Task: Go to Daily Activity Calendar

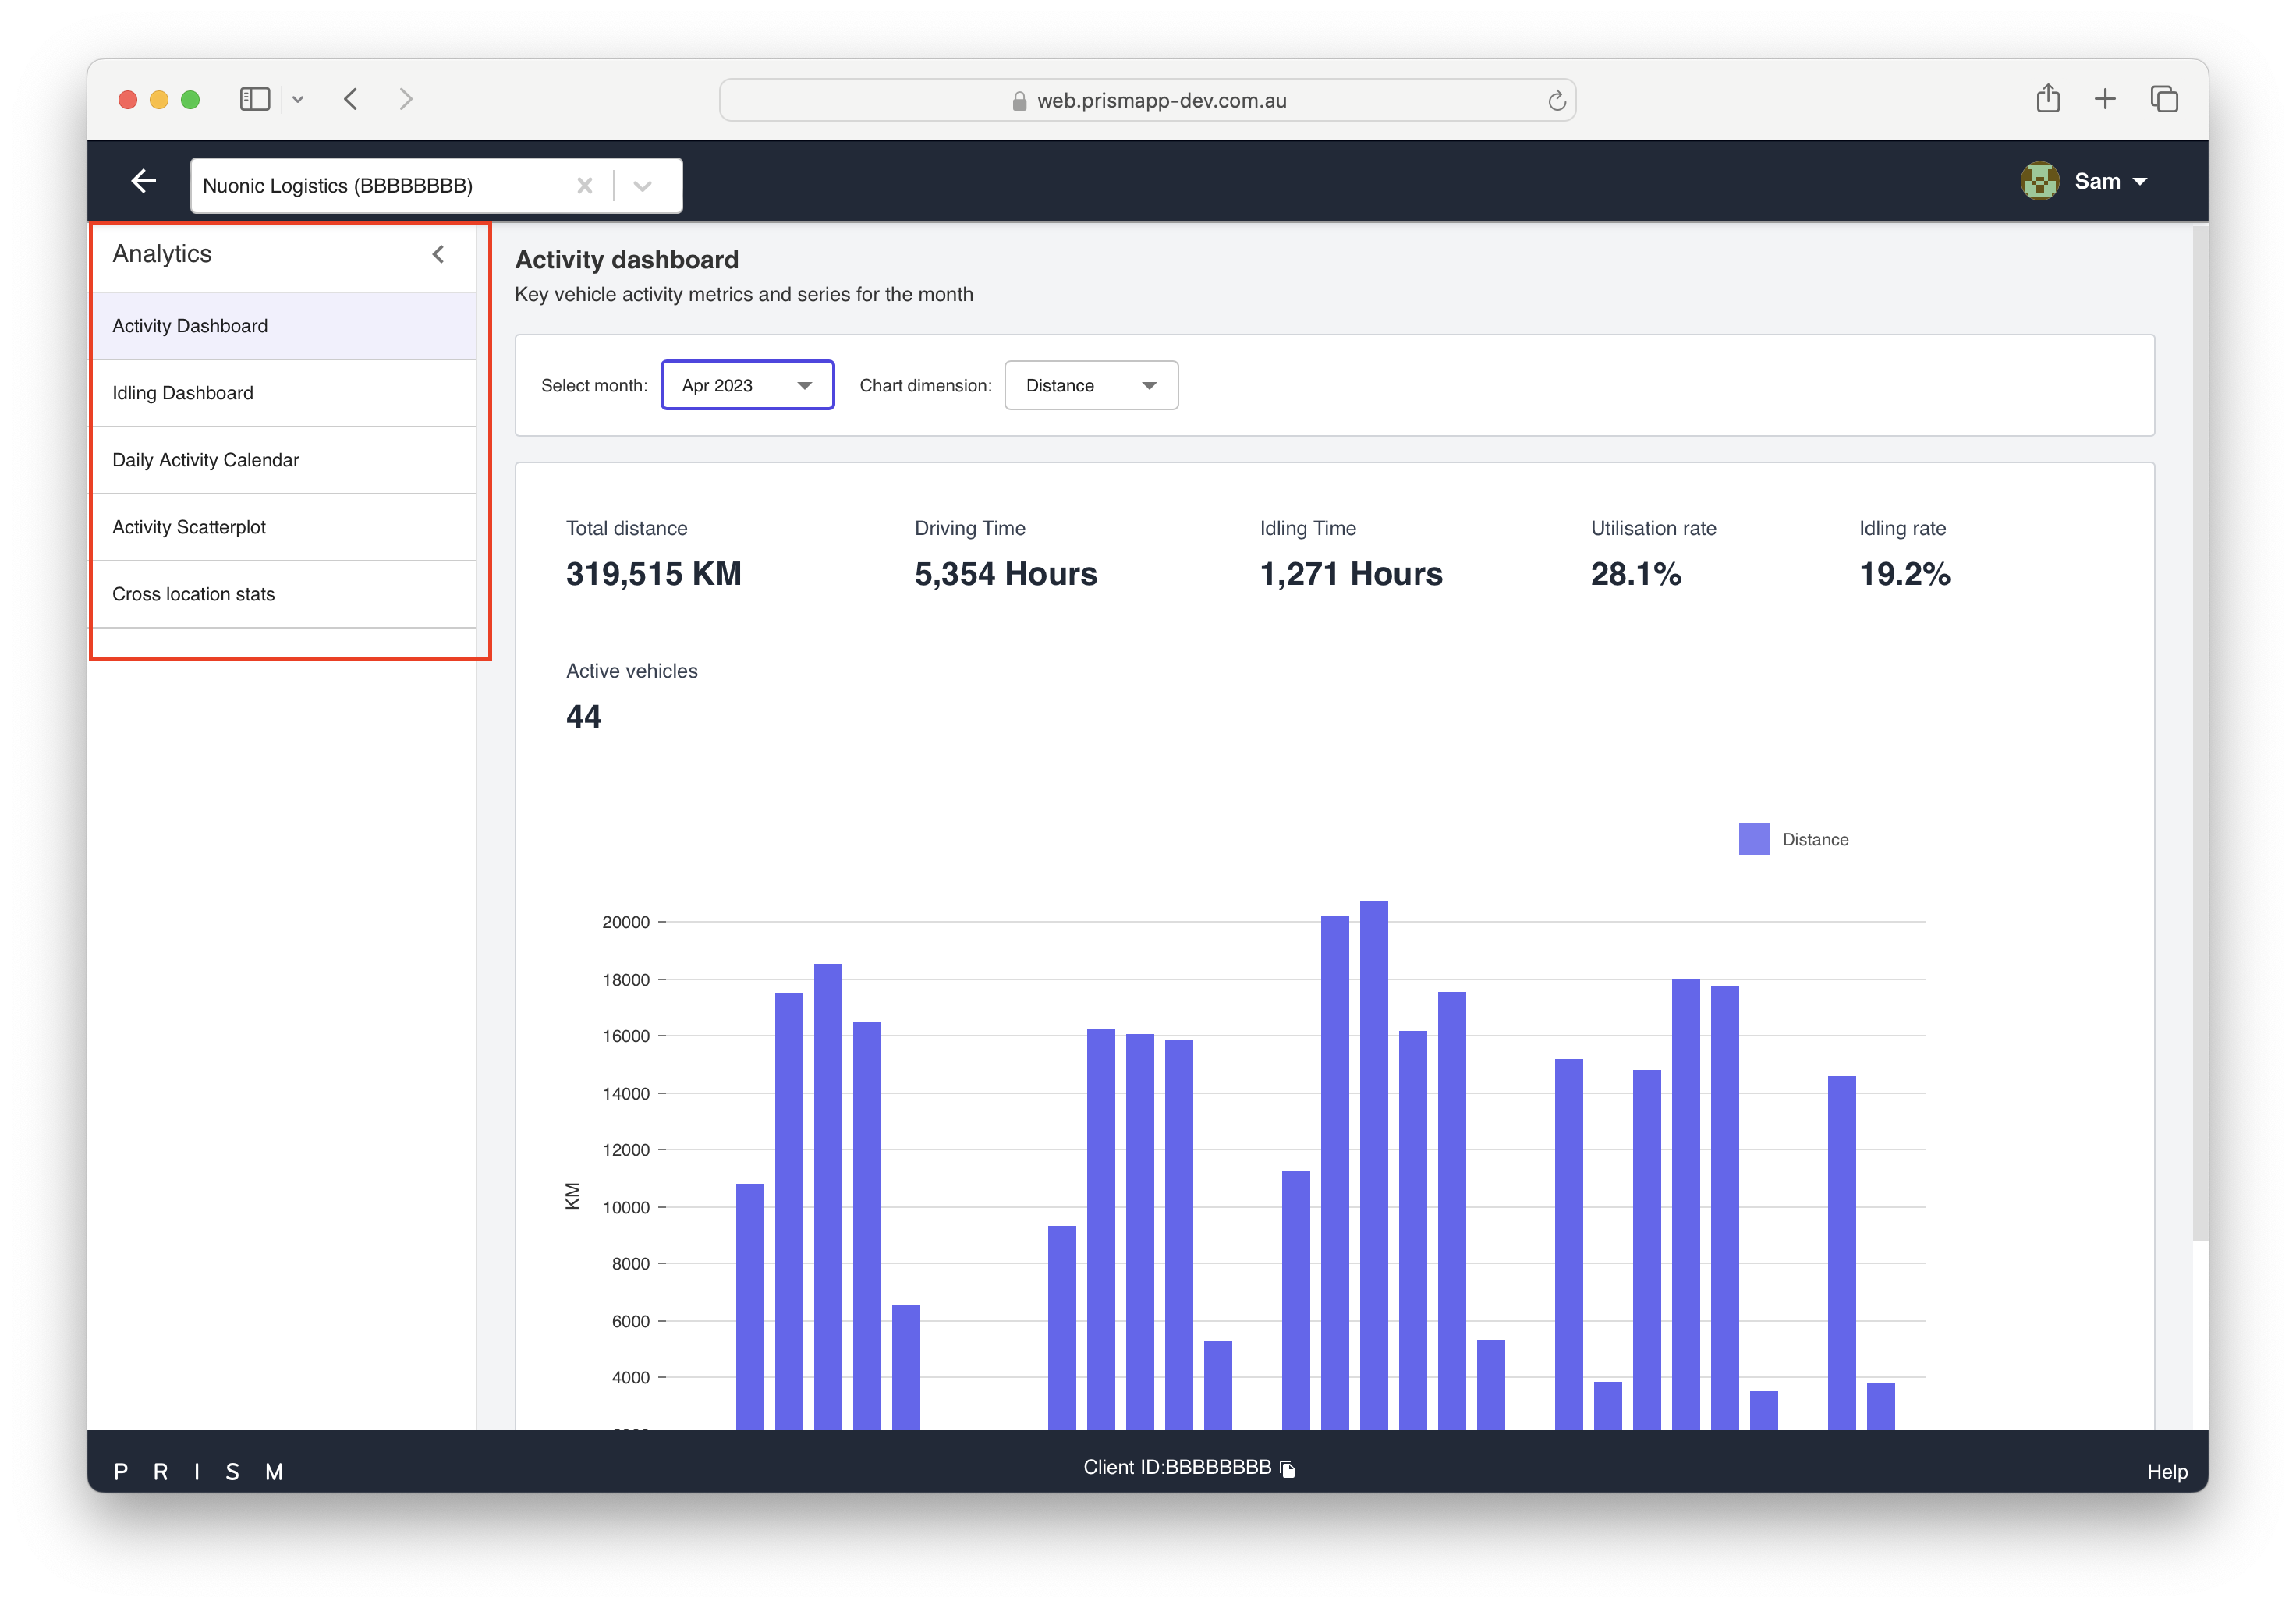Action: [205, 460]
